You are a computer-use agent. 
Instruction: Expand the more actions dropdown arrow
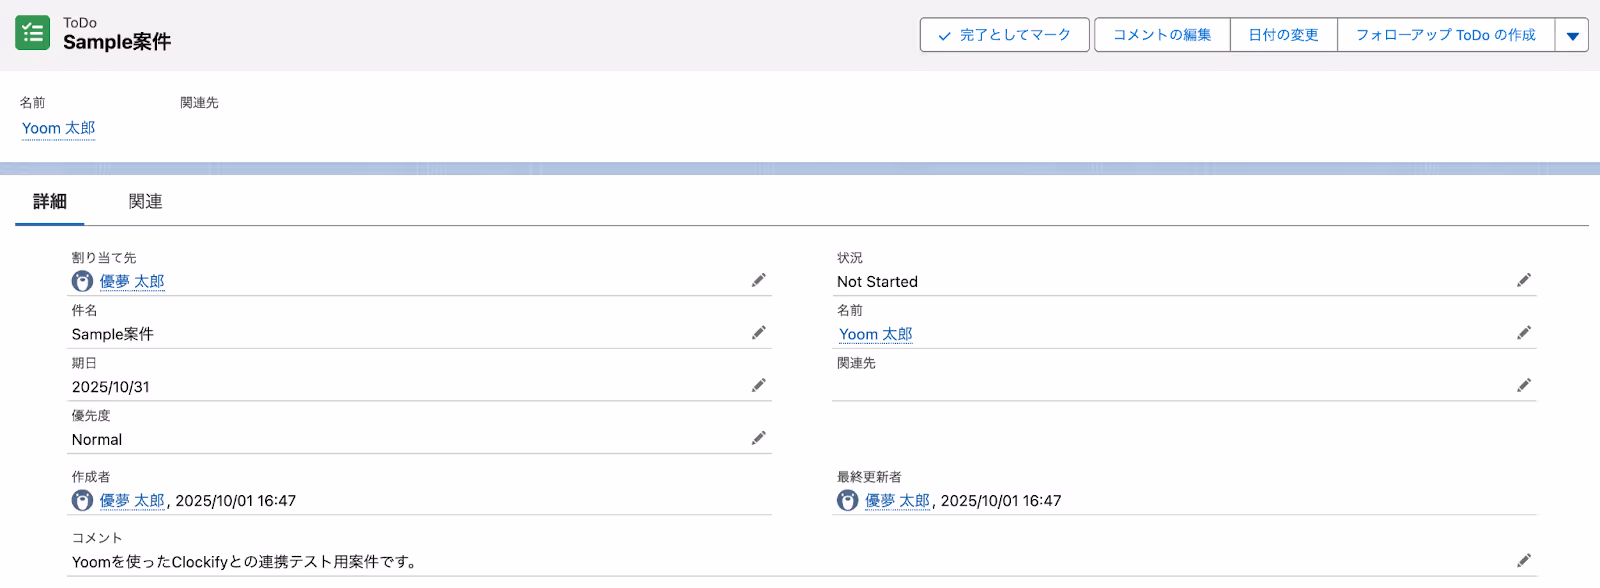[x=1572, y=35]
